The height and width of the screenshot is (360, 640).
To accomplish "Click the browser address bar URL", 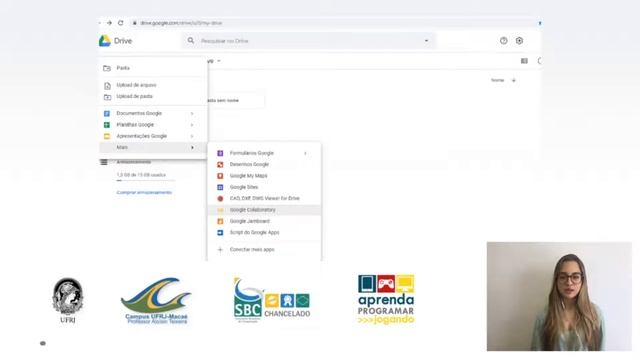I will coord(181,23).
